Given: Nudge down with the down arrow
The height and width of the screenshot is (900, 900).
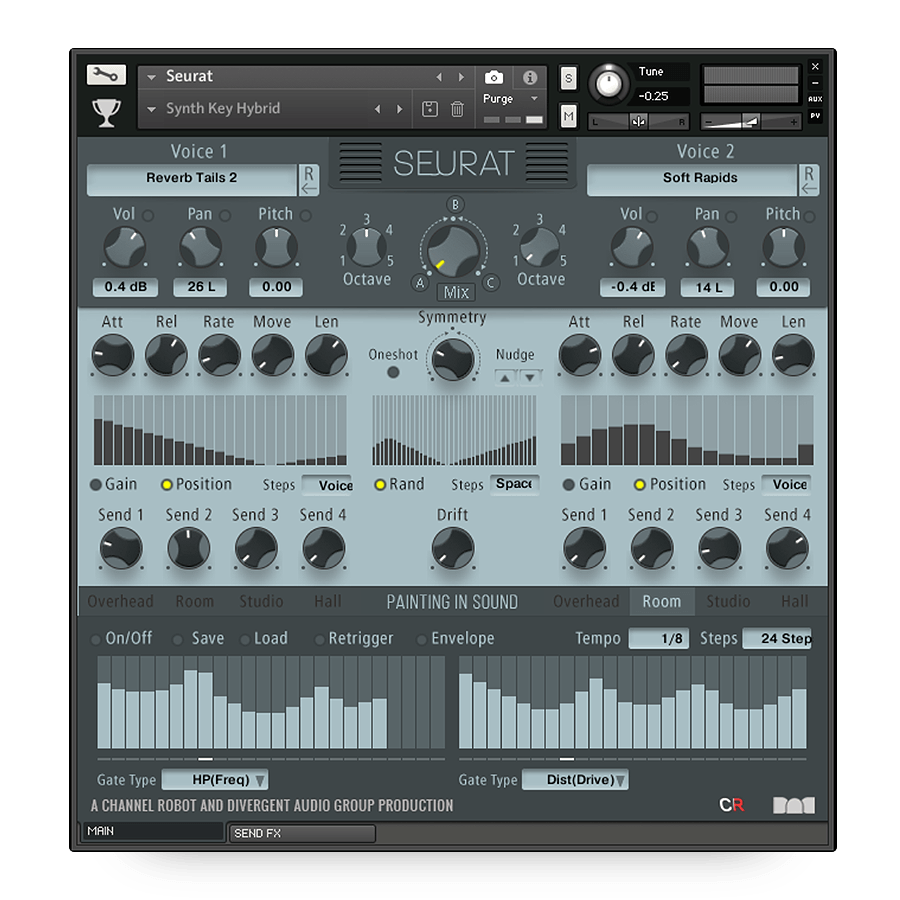Looking at the screenshot, I should tap(530, 377).
